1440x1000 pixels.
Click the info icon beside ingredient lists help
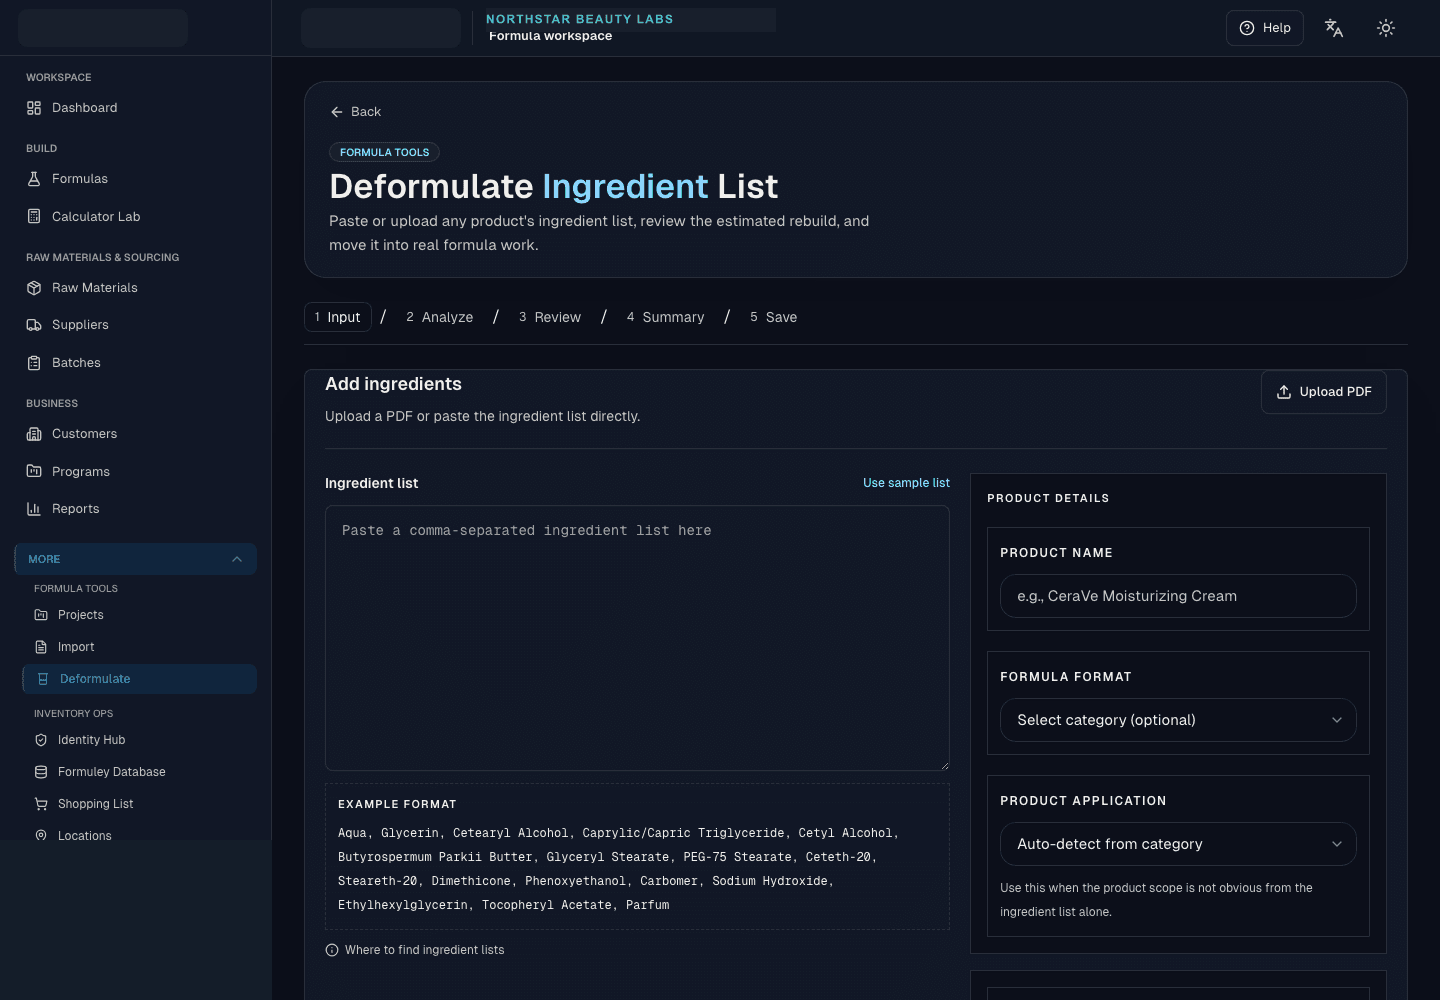coord(332,950)
